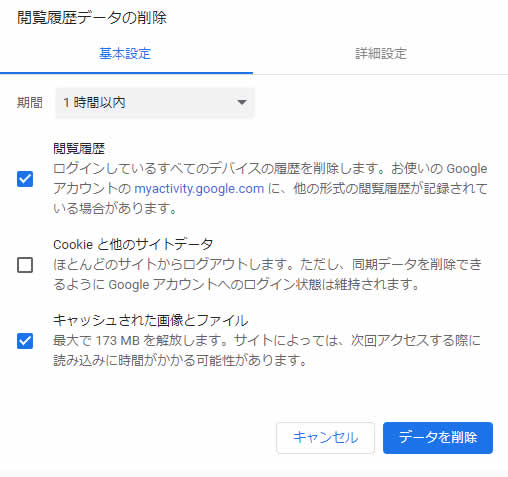Switch to the 基本設定 tab
Image resolution: width=508 pixels, height=477 pixels.
pos(125,53)
